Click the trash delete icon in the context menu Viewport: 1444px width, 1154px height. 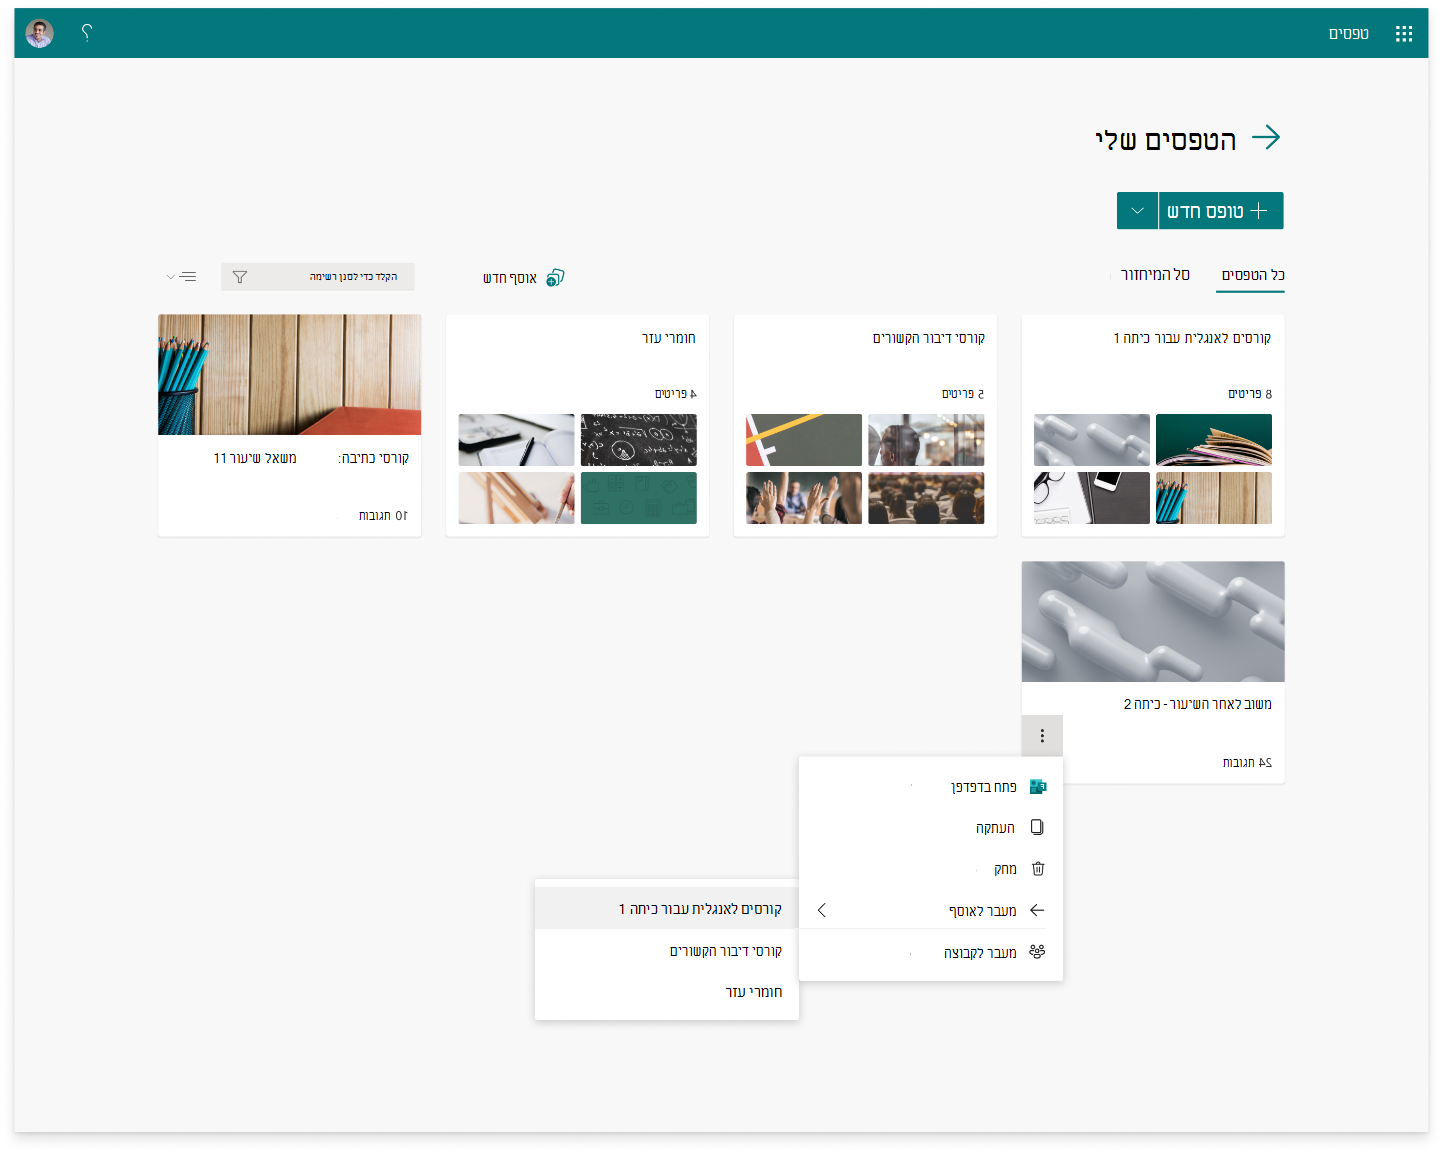pyautogui.click(x=1038, y=869)
